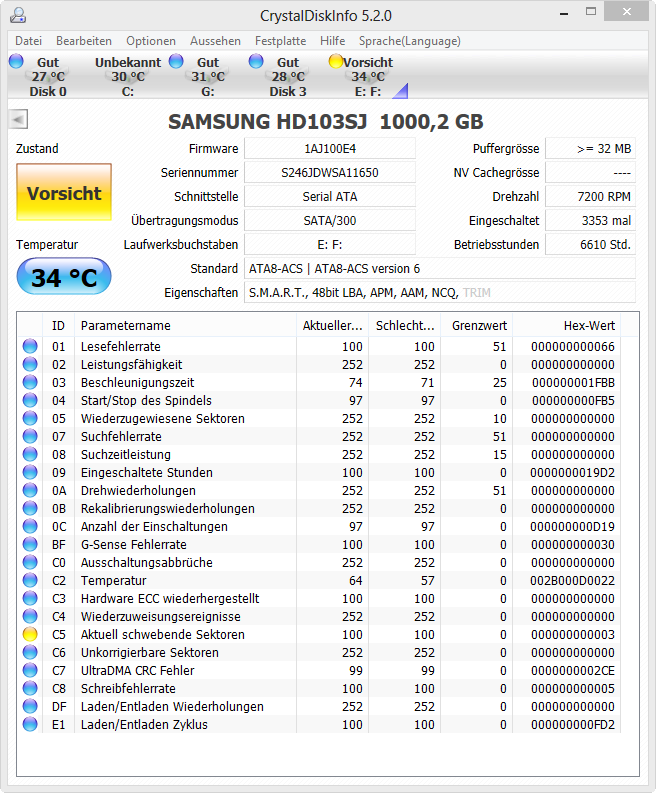This screenshot has height=793, width=656.
Task: Click status orb for C2 Temperatur row
Action: (x=30, y=580)
